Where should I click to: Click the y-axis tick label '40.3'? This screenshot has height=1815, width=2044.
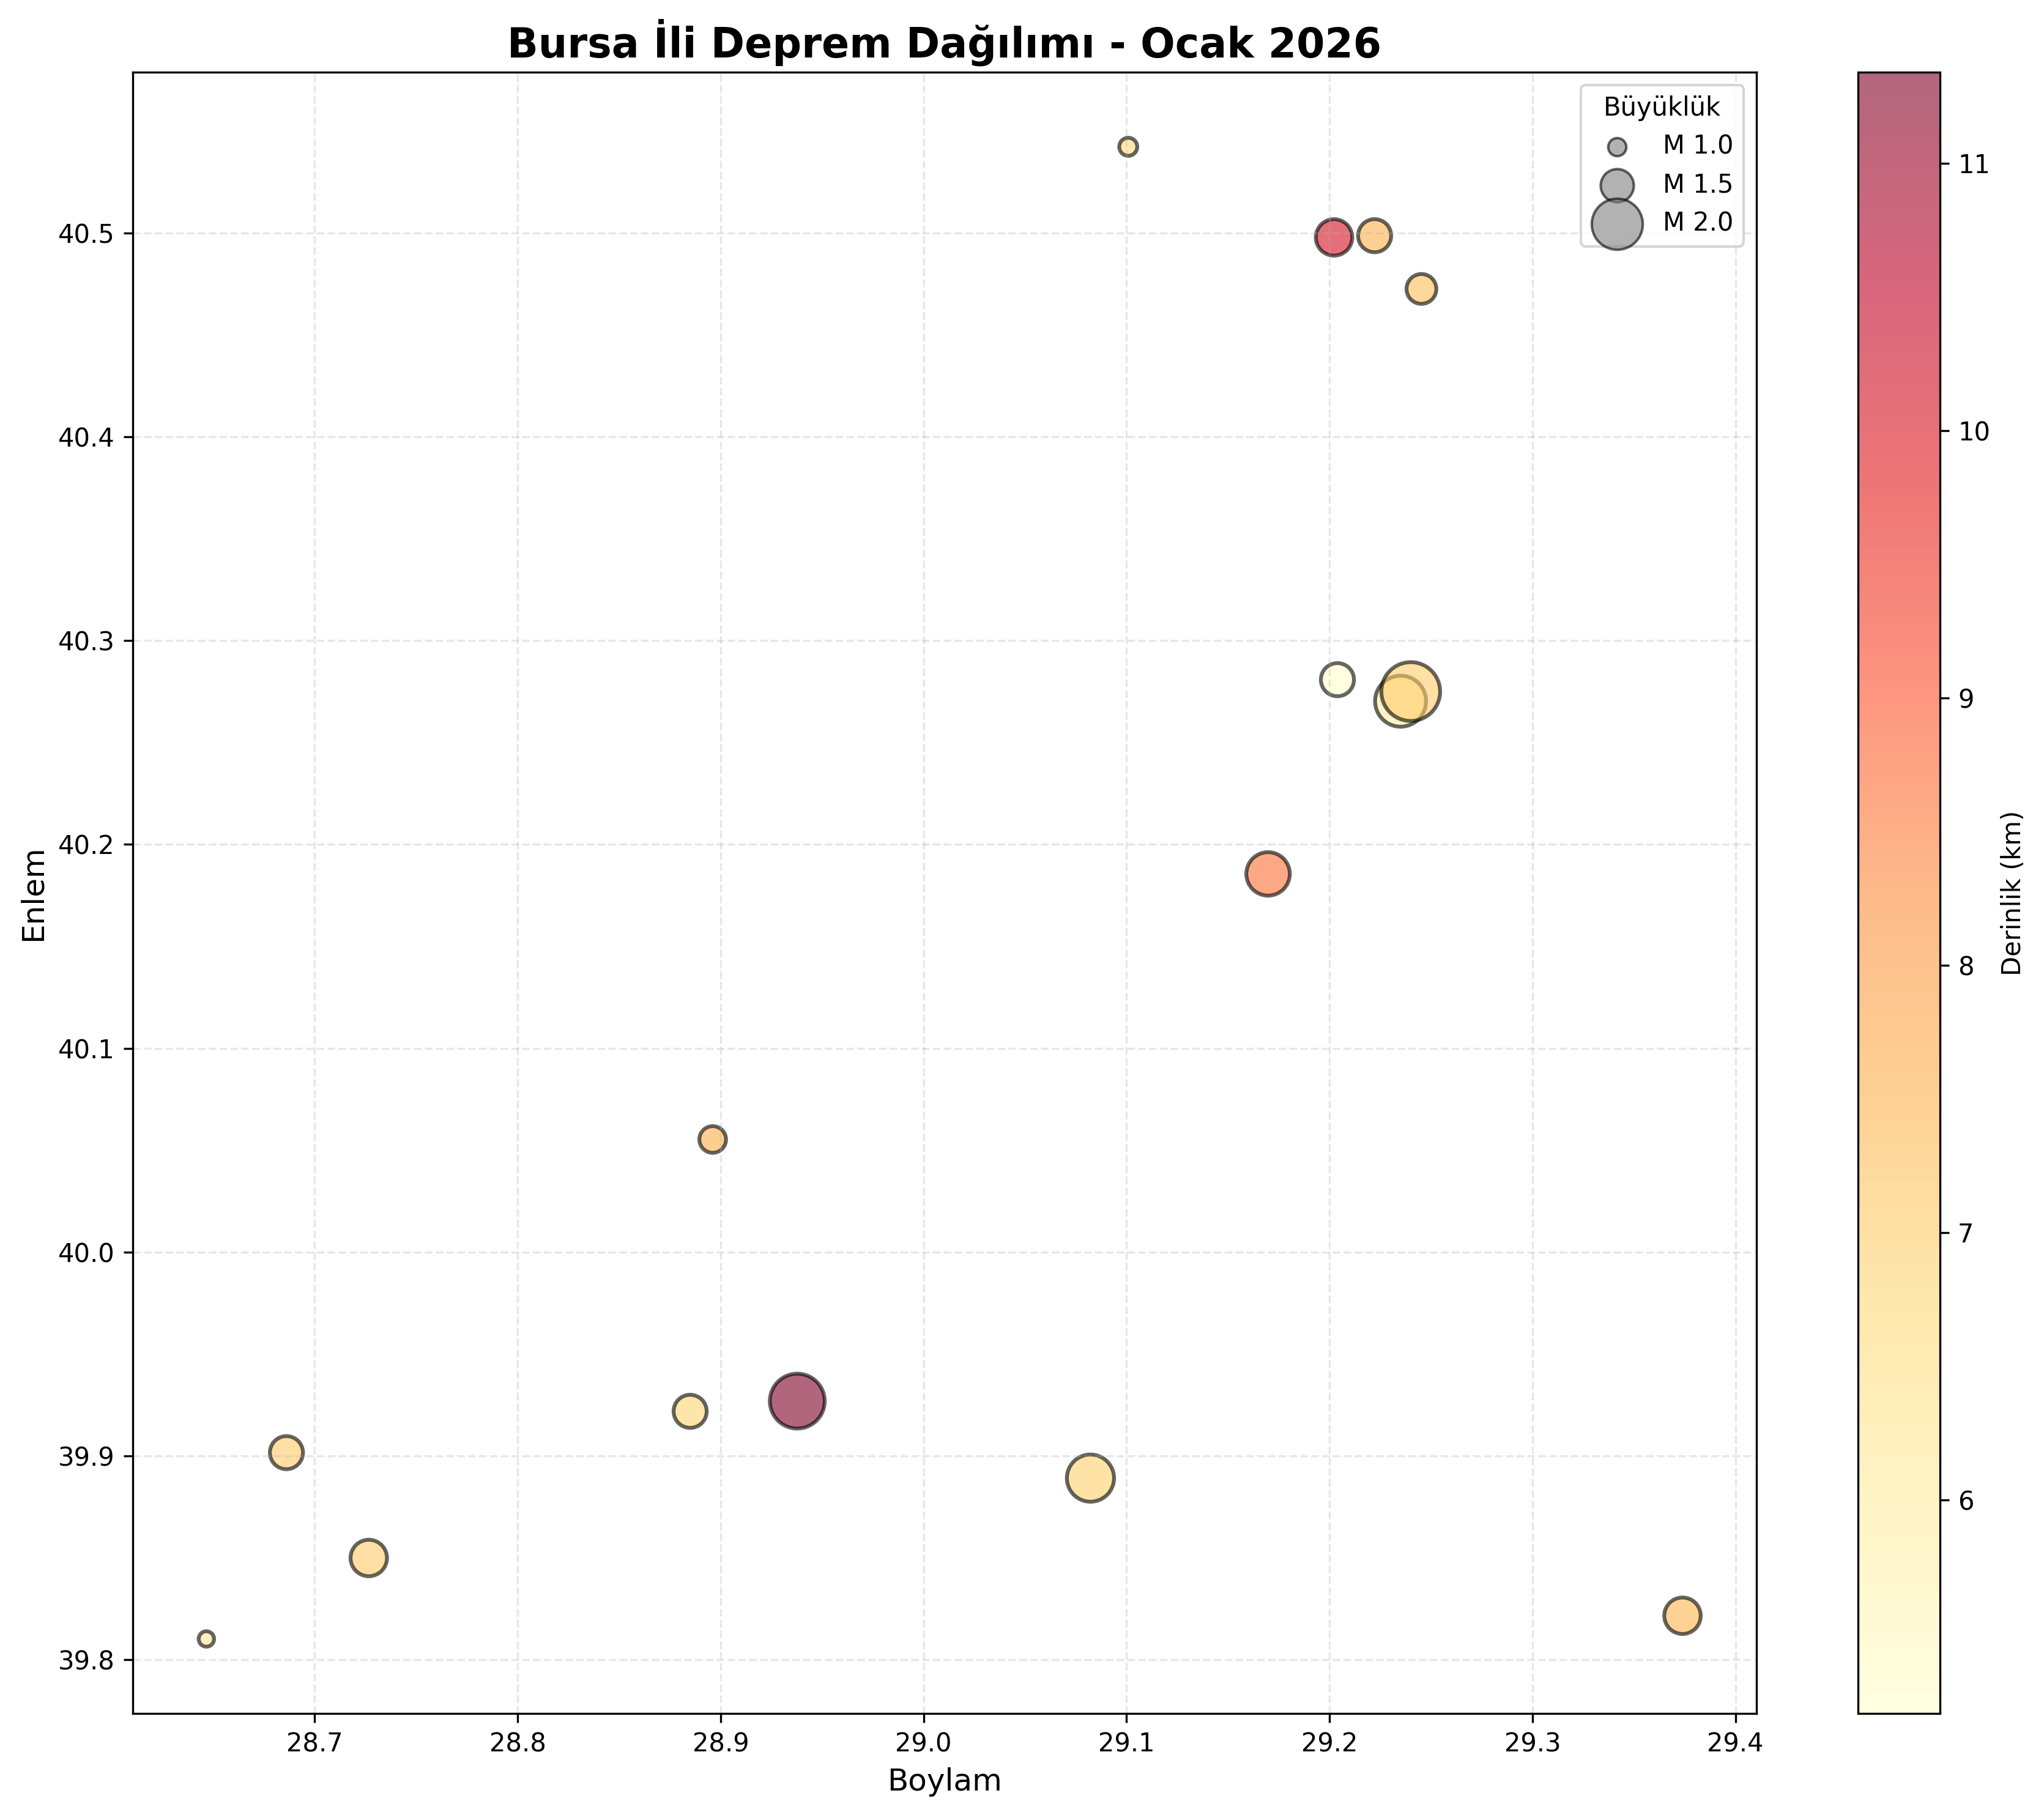(86, 642)
